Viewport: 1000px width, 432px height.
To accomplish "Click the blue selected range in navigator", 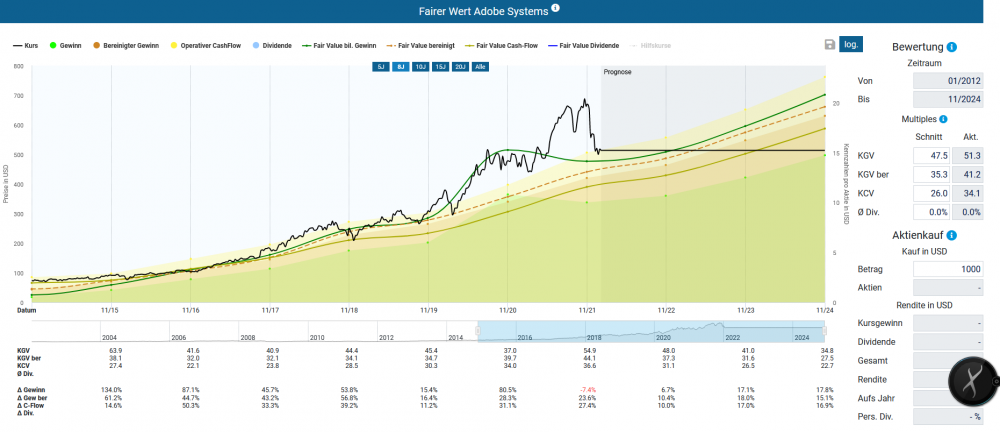I will tap(651, 332).
